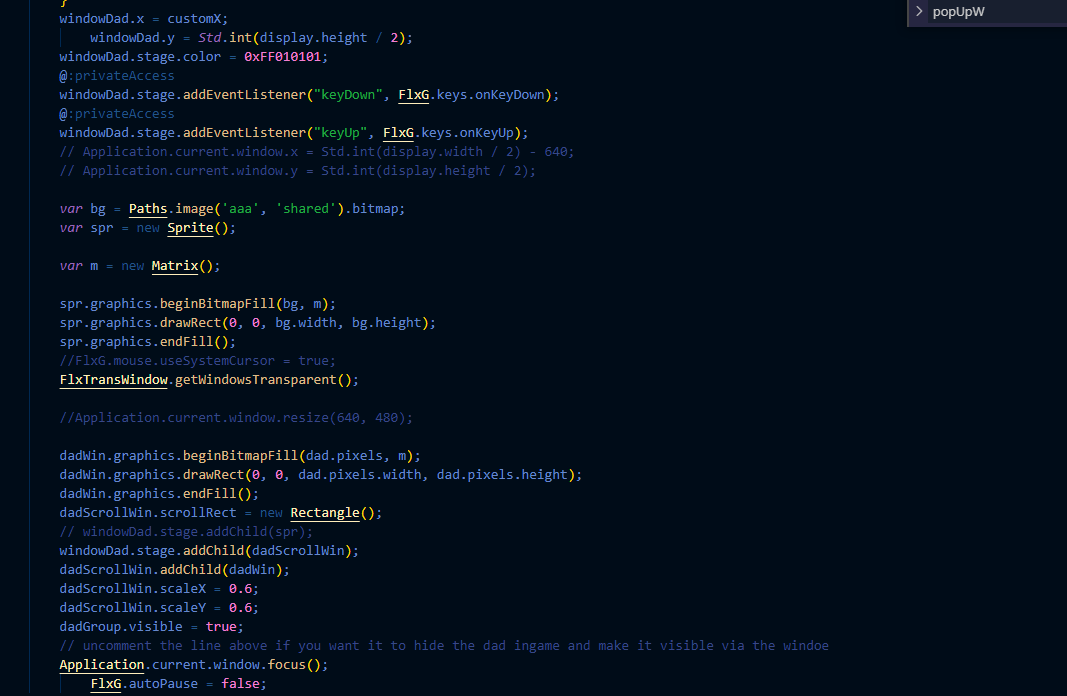Open the Rectangle class link
The height and width of the screenshot is (696, 1067).
click(x=325, y=512)
